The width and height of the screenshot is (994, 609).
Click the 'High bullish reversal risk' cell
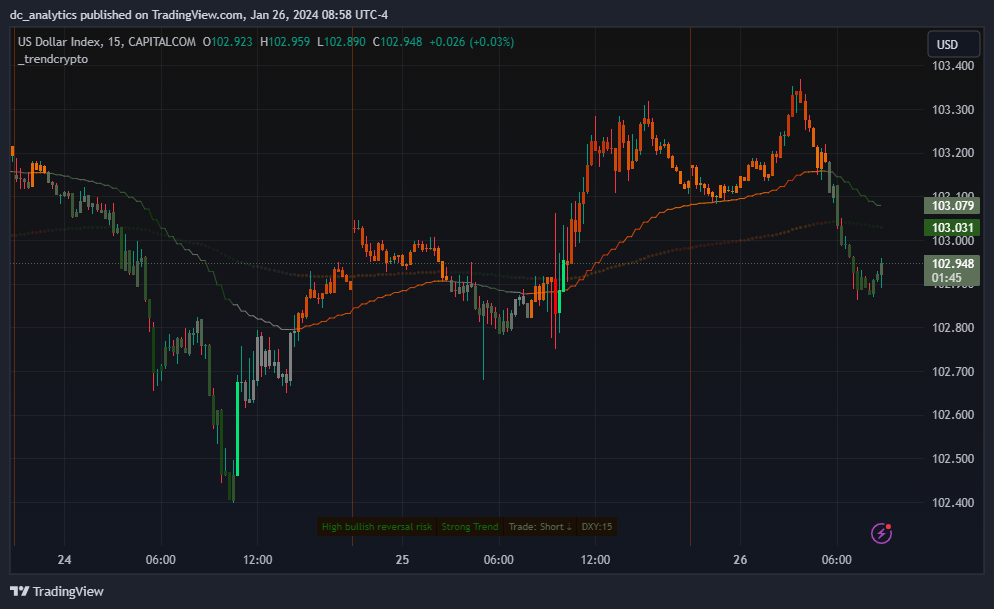tap(377, 527)
